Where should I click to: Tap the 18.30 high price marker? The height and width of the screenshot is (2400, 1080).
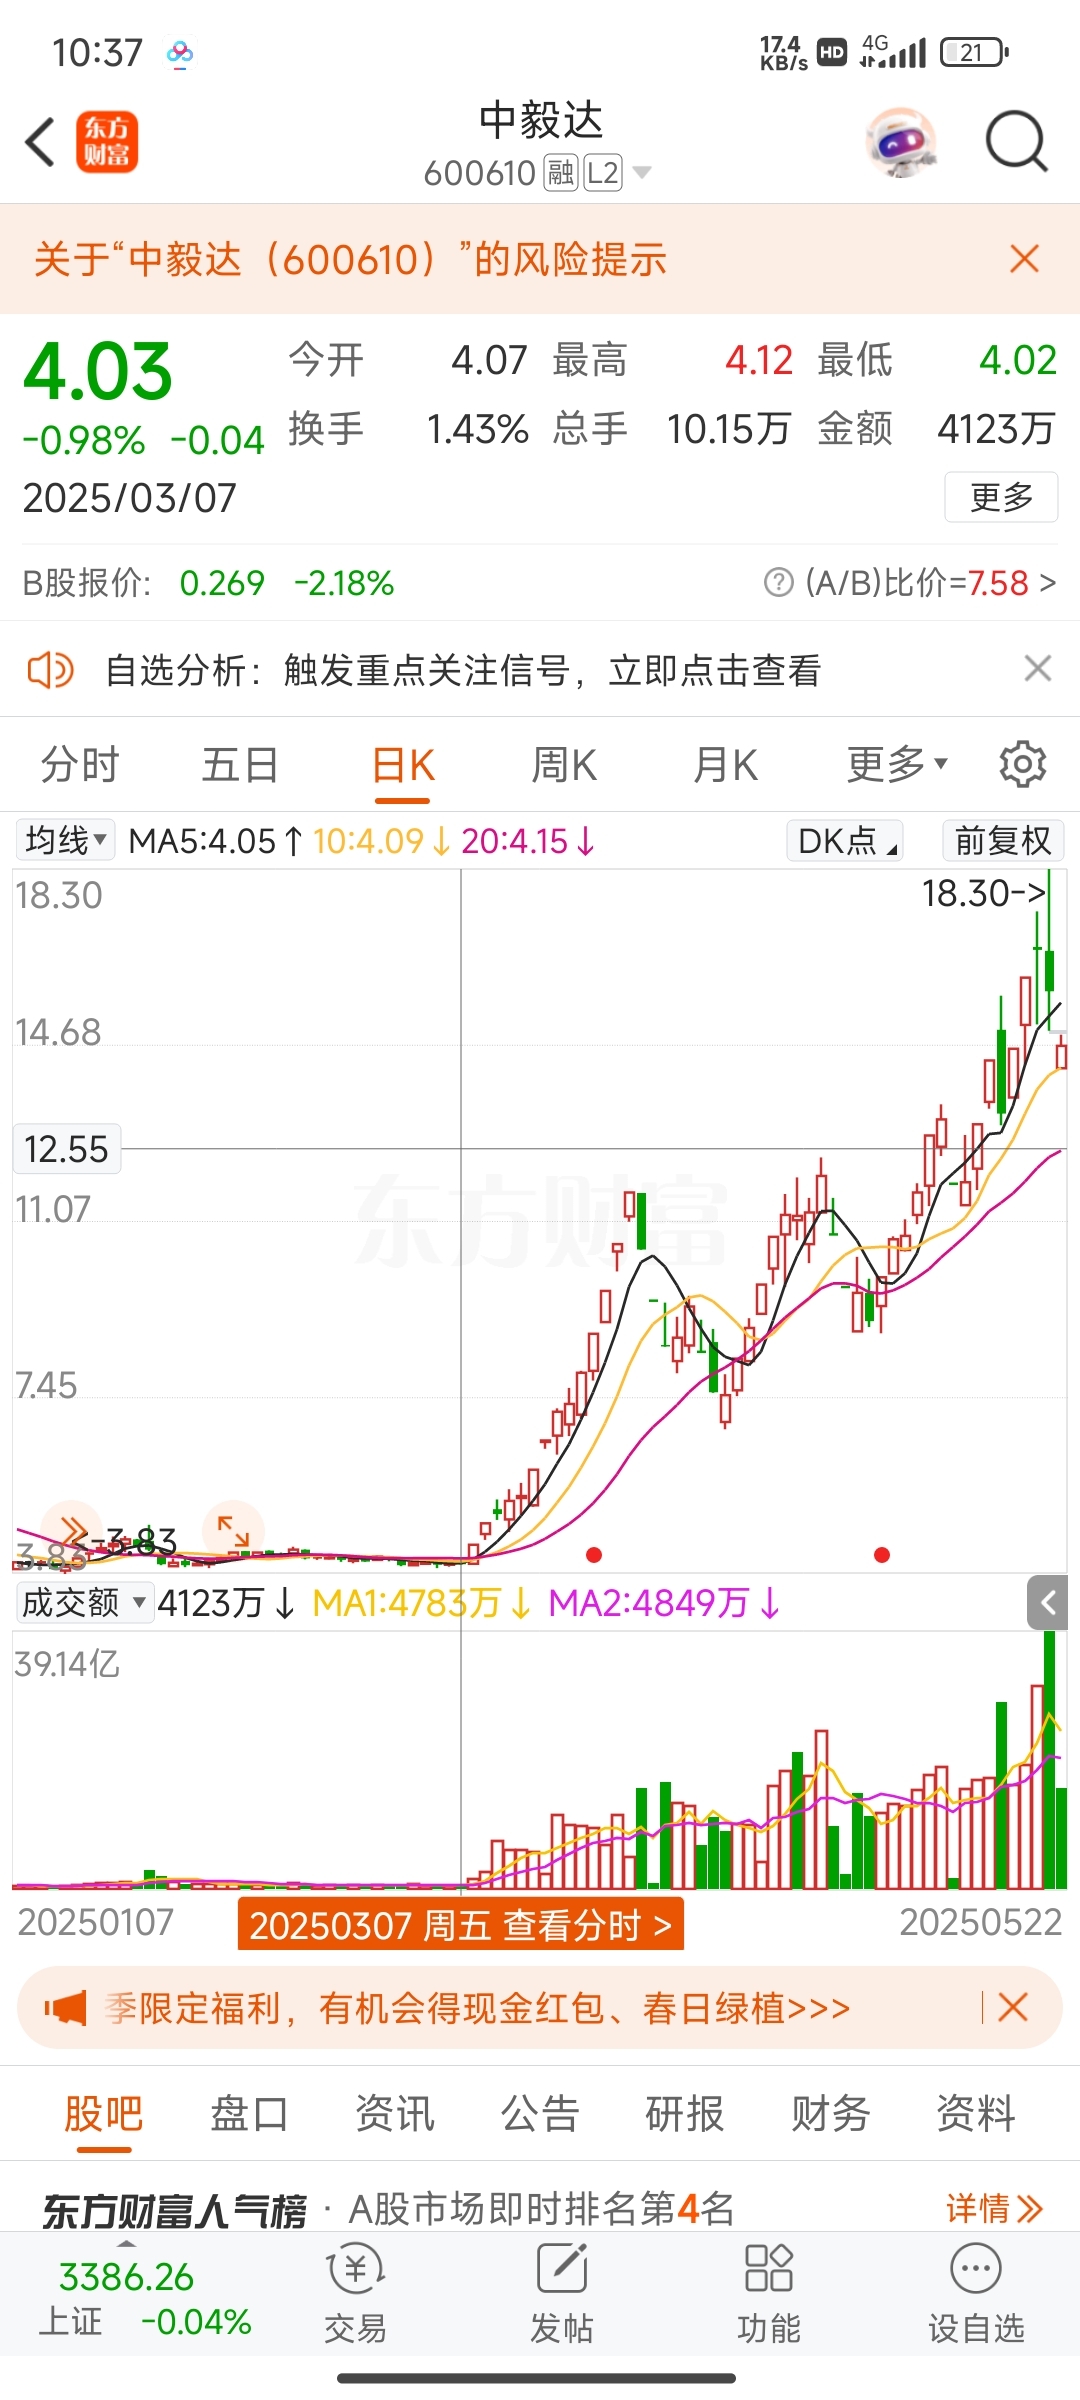[985, 893]
